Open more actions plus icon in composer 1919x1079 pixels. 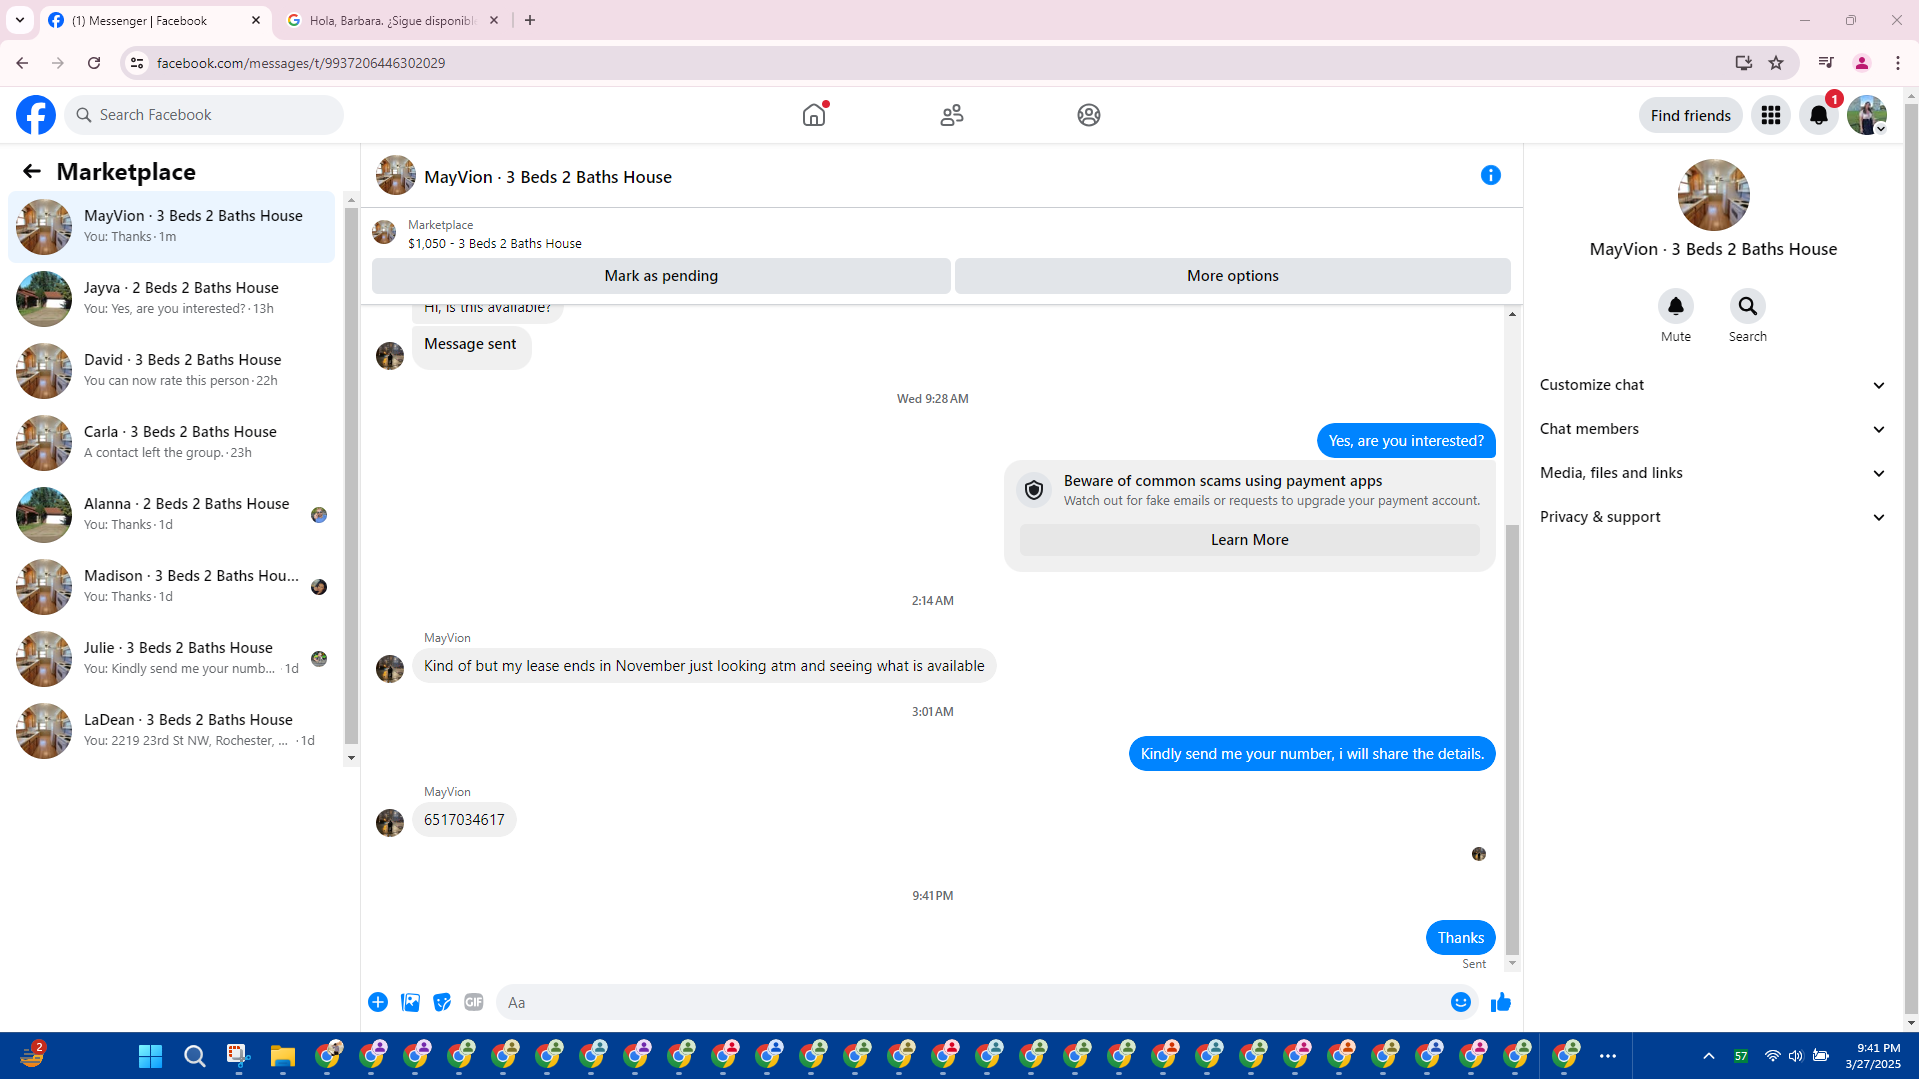[378, 1002]
